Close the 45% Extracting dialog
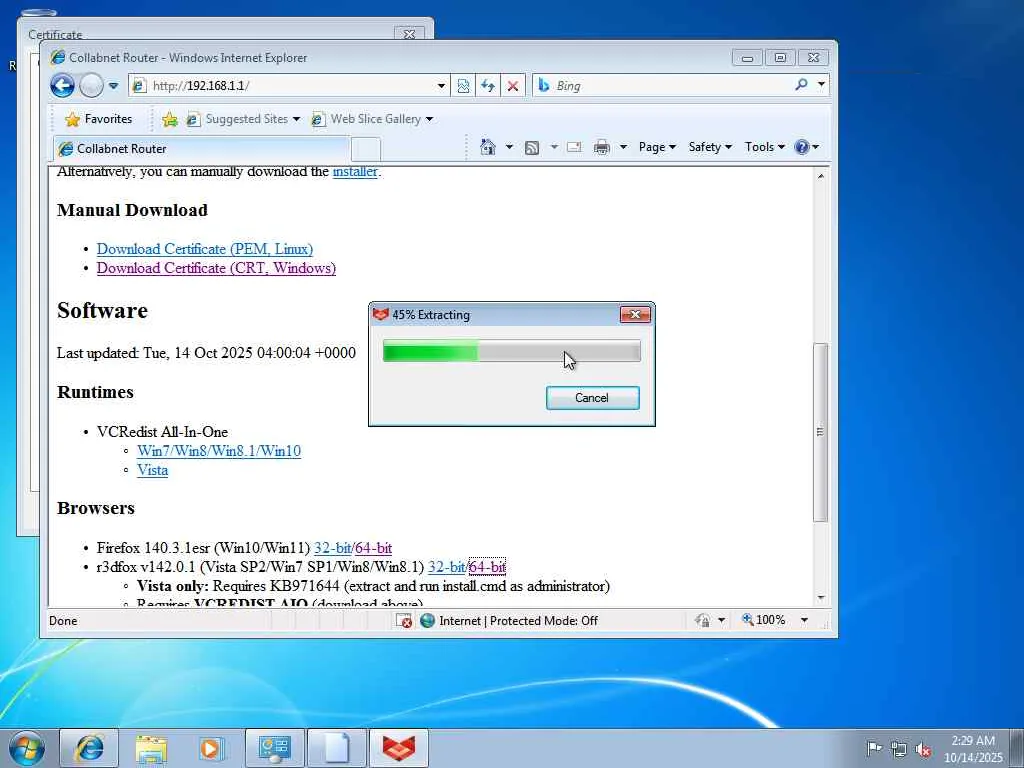 (x=635, y=315)
